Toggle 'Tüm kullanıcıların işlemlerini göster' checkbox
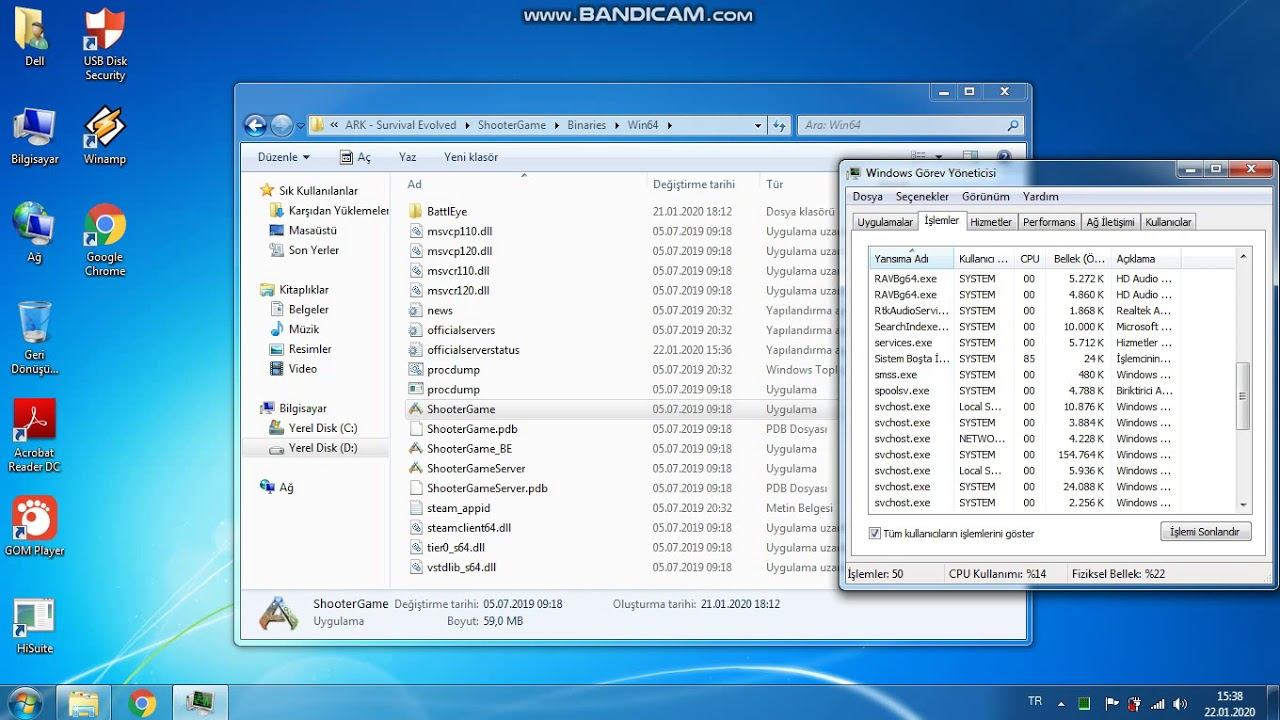Image resolution: width=1280 pixels, height=720 pixels. 875,533
